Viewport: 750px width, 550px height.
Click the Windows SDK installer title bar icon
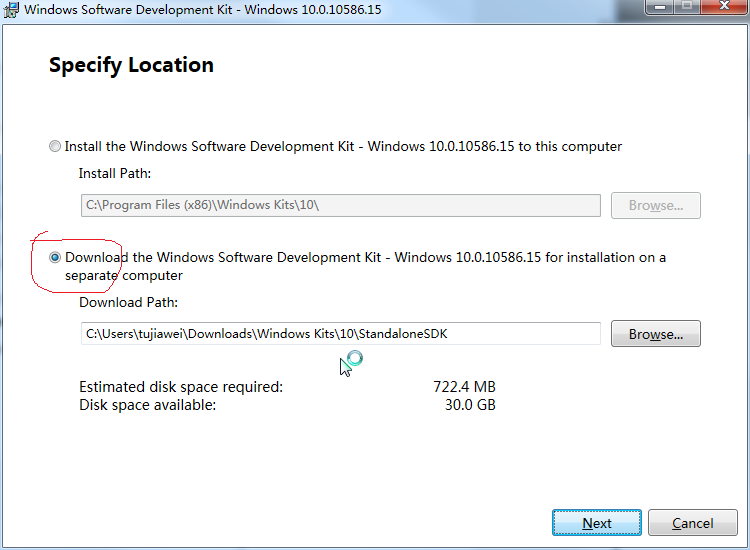point(11,10)
